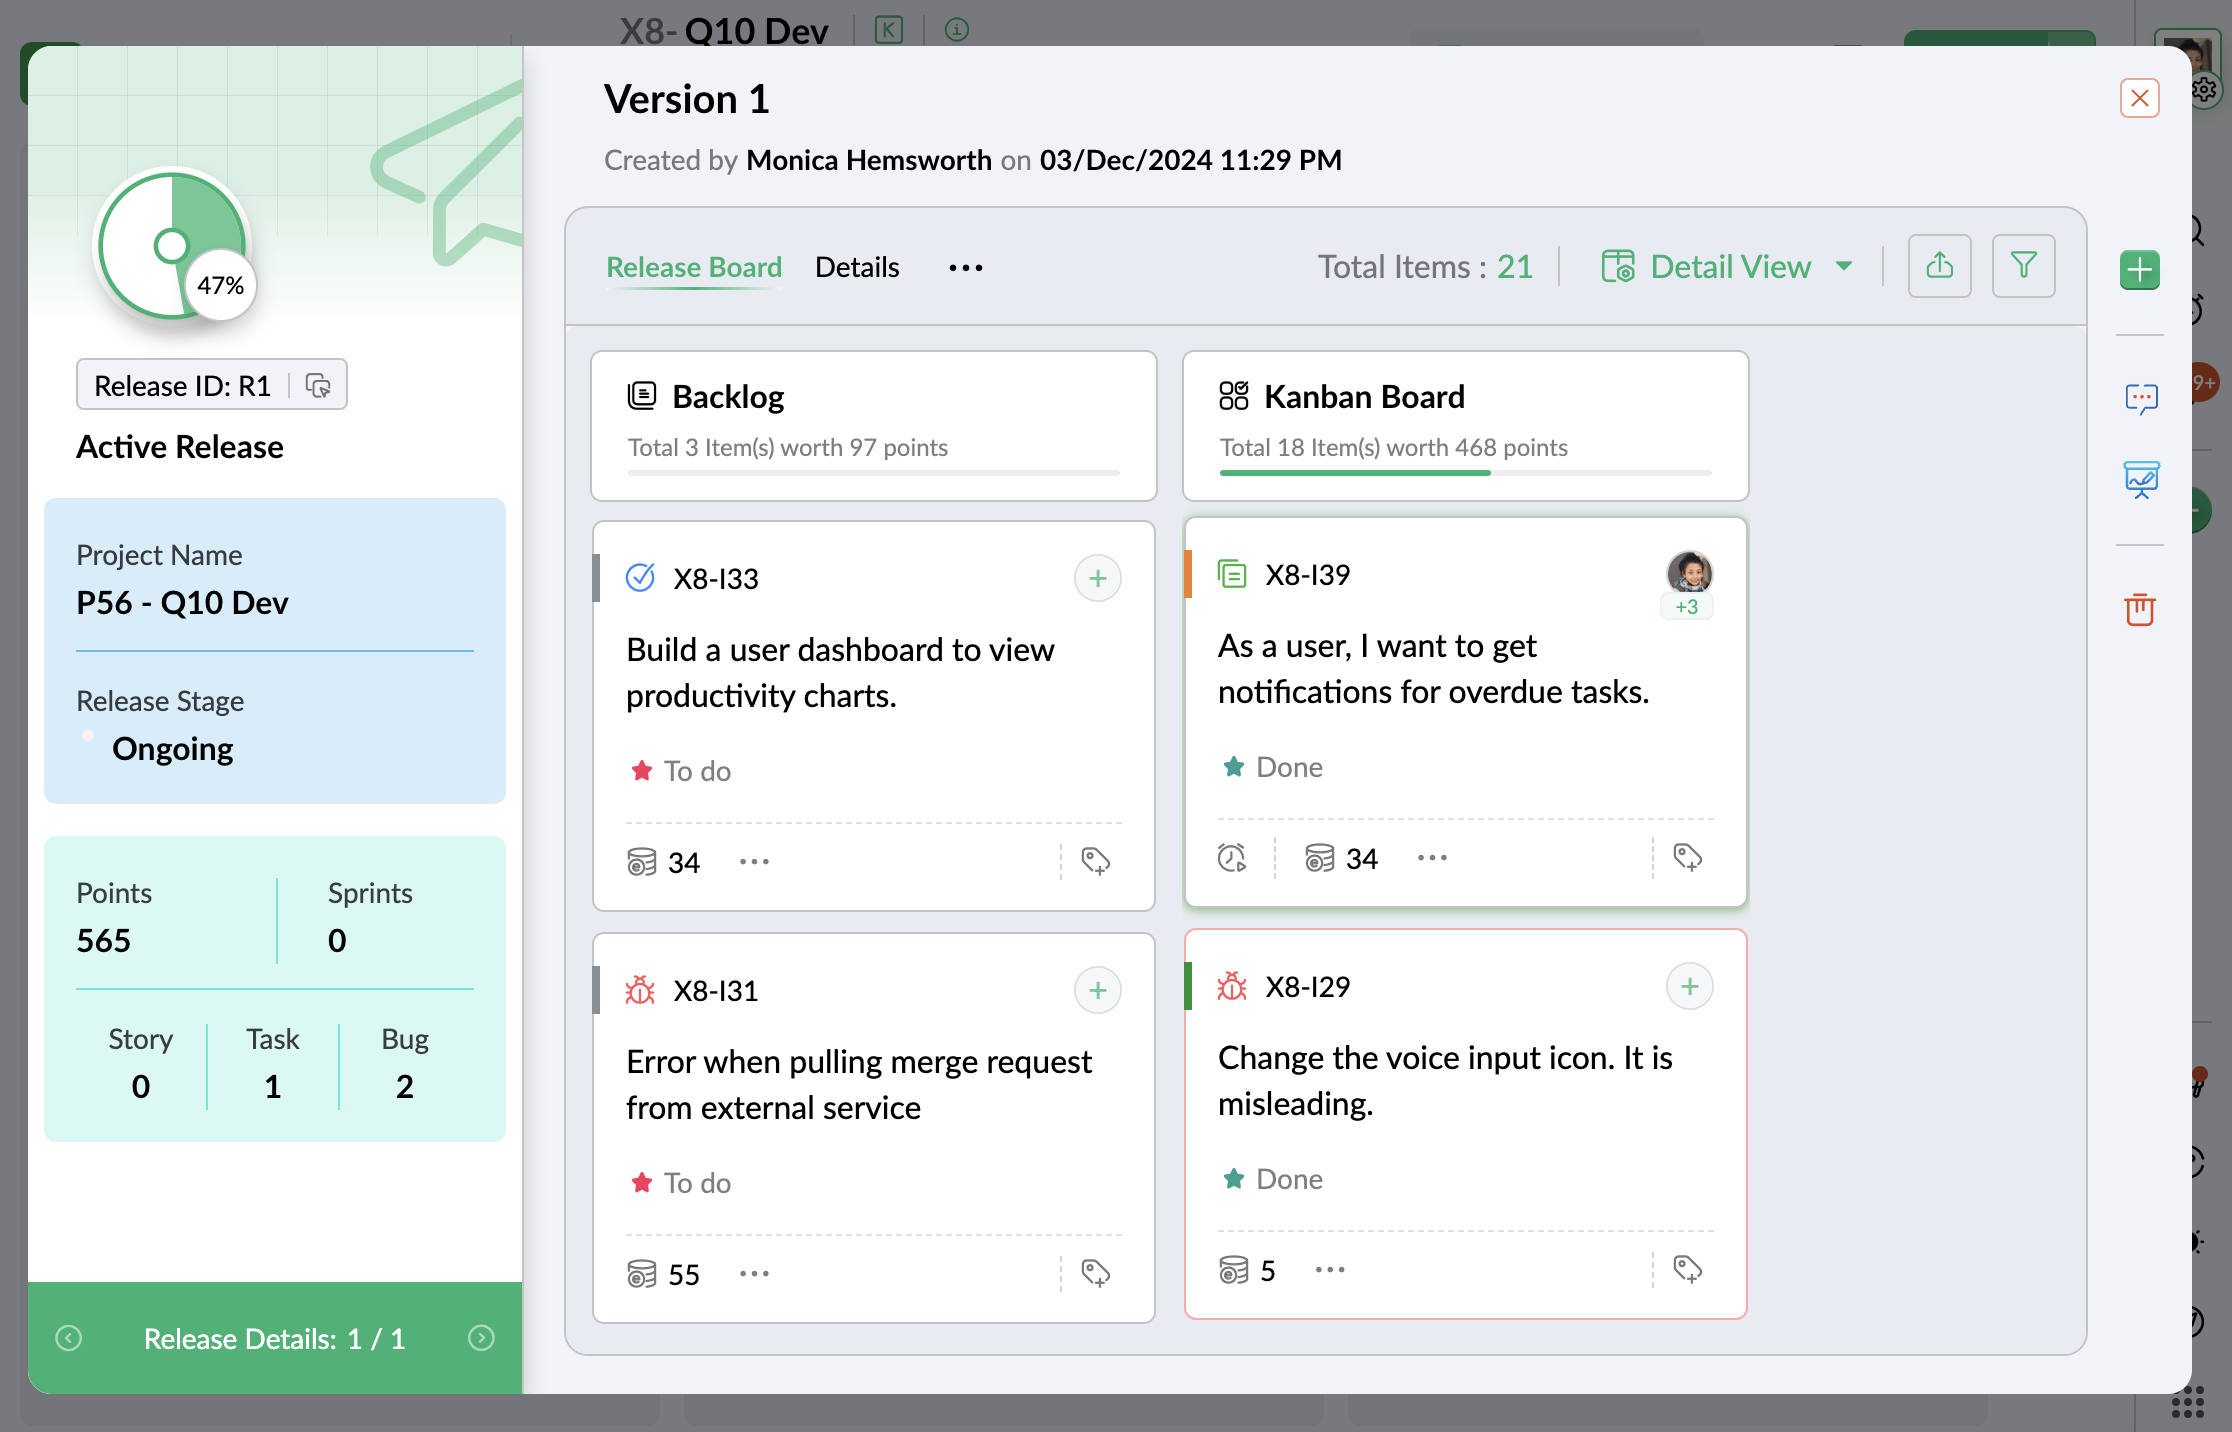Image resolution: width=2232 pixels, height=1432 pixels.
Task: Open the comments chat icon
Action: pyautogui.click(x=2141, y=399)
